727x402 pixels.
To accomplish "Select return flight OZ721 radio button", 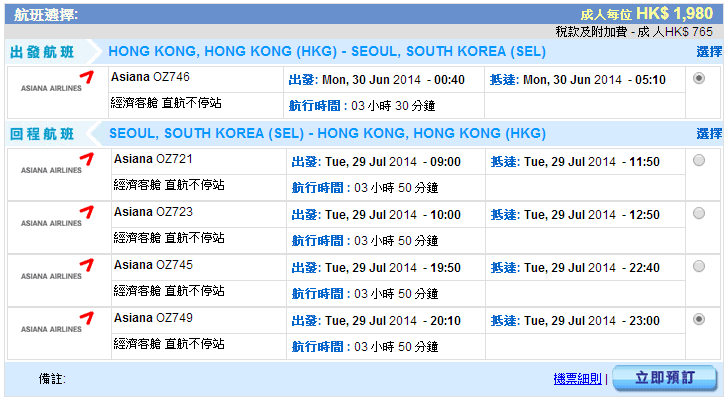I will (698, 159).
